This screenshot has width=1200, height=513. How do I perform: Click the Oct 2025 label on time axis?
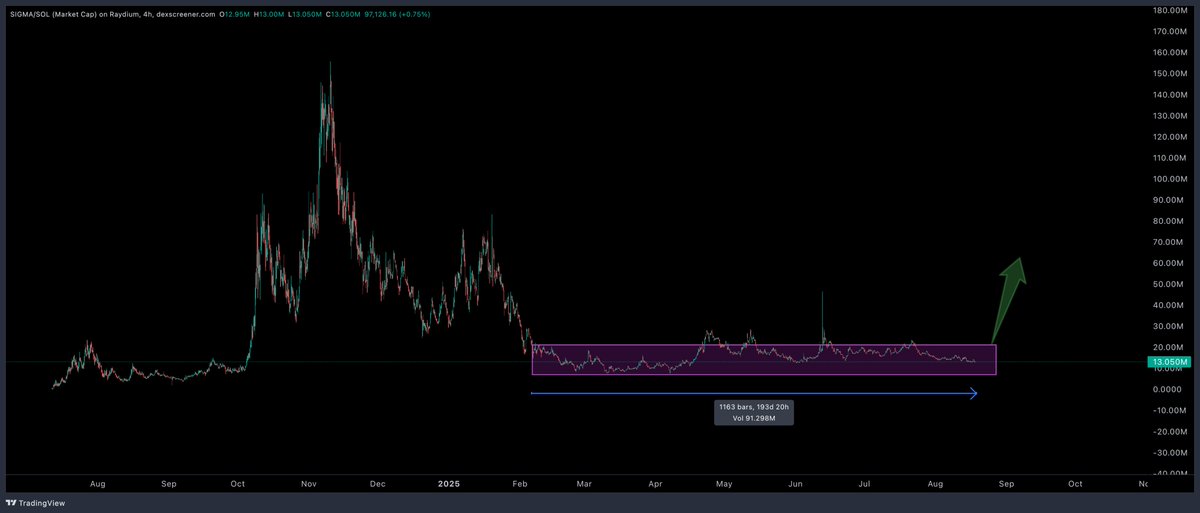(x=1075, y=483)
